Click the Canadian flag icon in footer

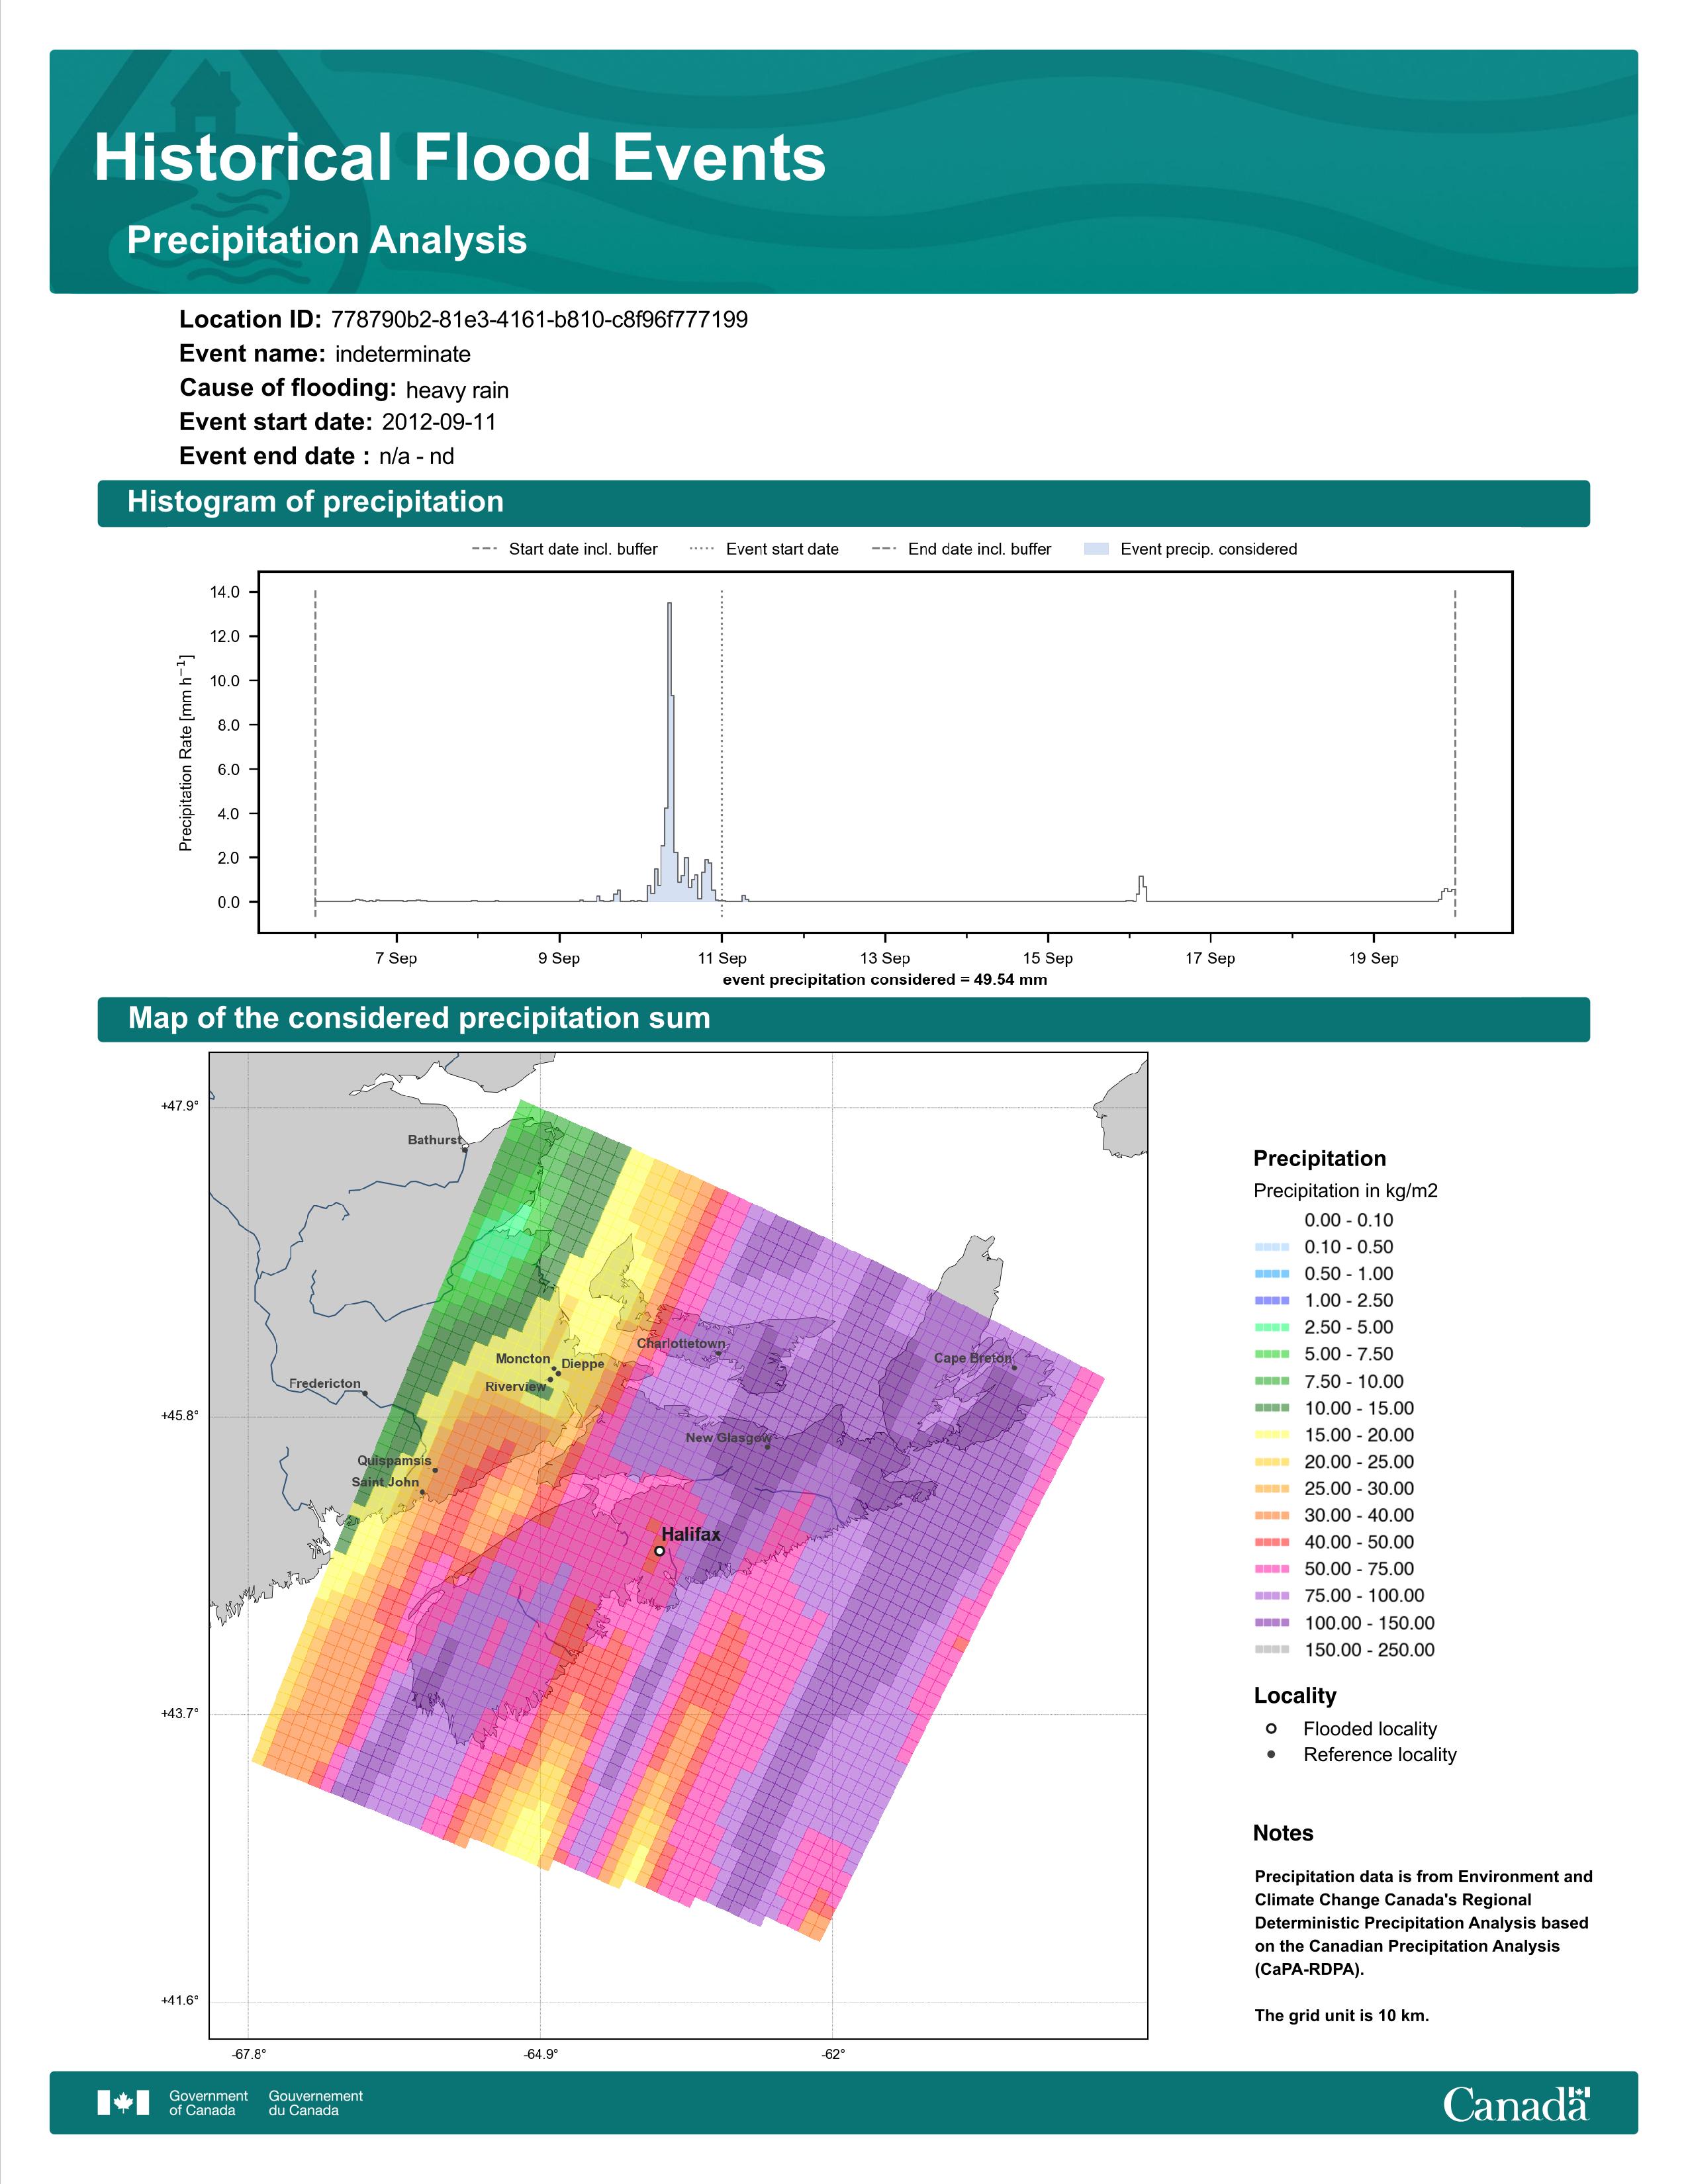[123, 2102]
